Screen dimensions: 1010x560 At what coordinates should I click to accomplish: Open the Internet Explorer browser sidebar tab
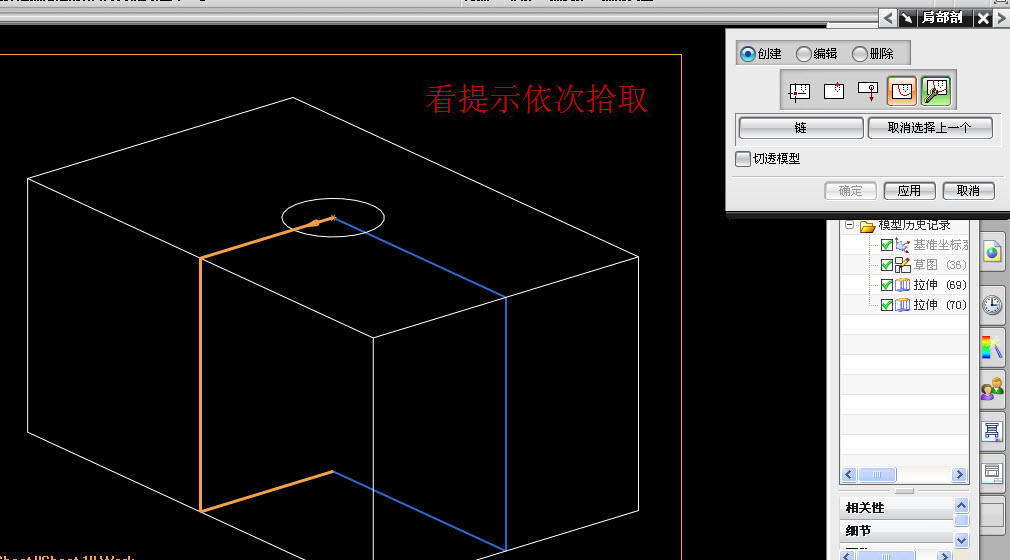(x=992, y=252)
